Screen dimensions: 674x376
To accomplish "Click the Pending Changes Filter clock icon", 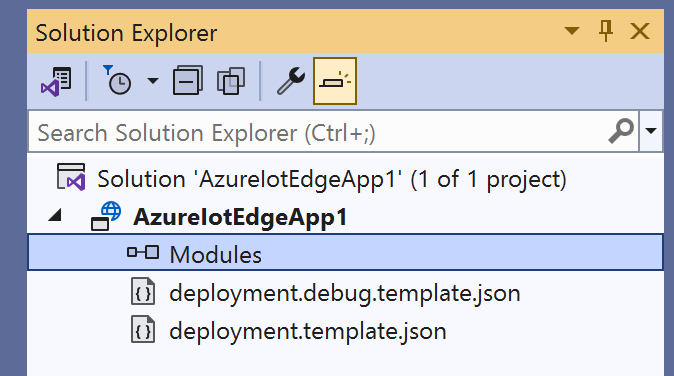I will (117, 80).
